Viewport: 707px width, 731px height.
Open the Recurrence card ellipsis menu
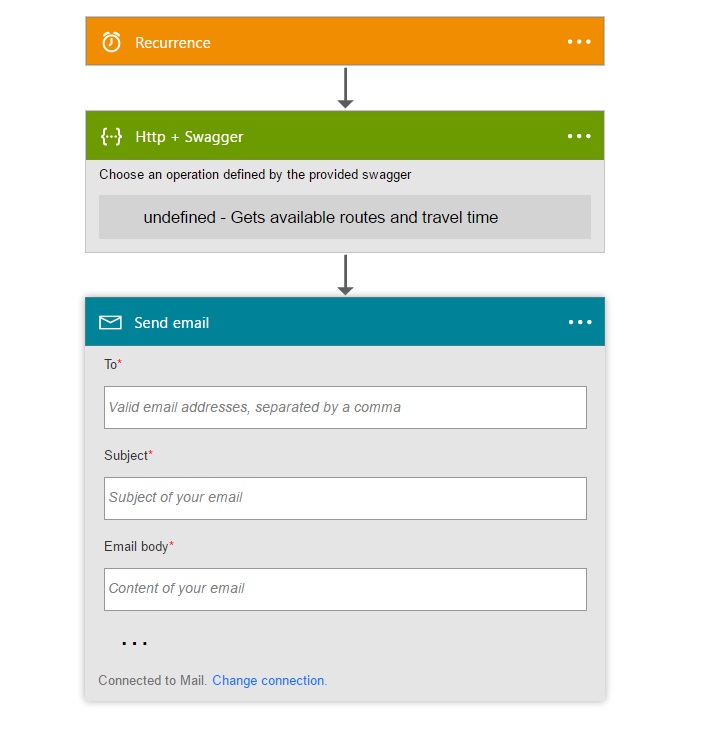[x=579, y=41]
